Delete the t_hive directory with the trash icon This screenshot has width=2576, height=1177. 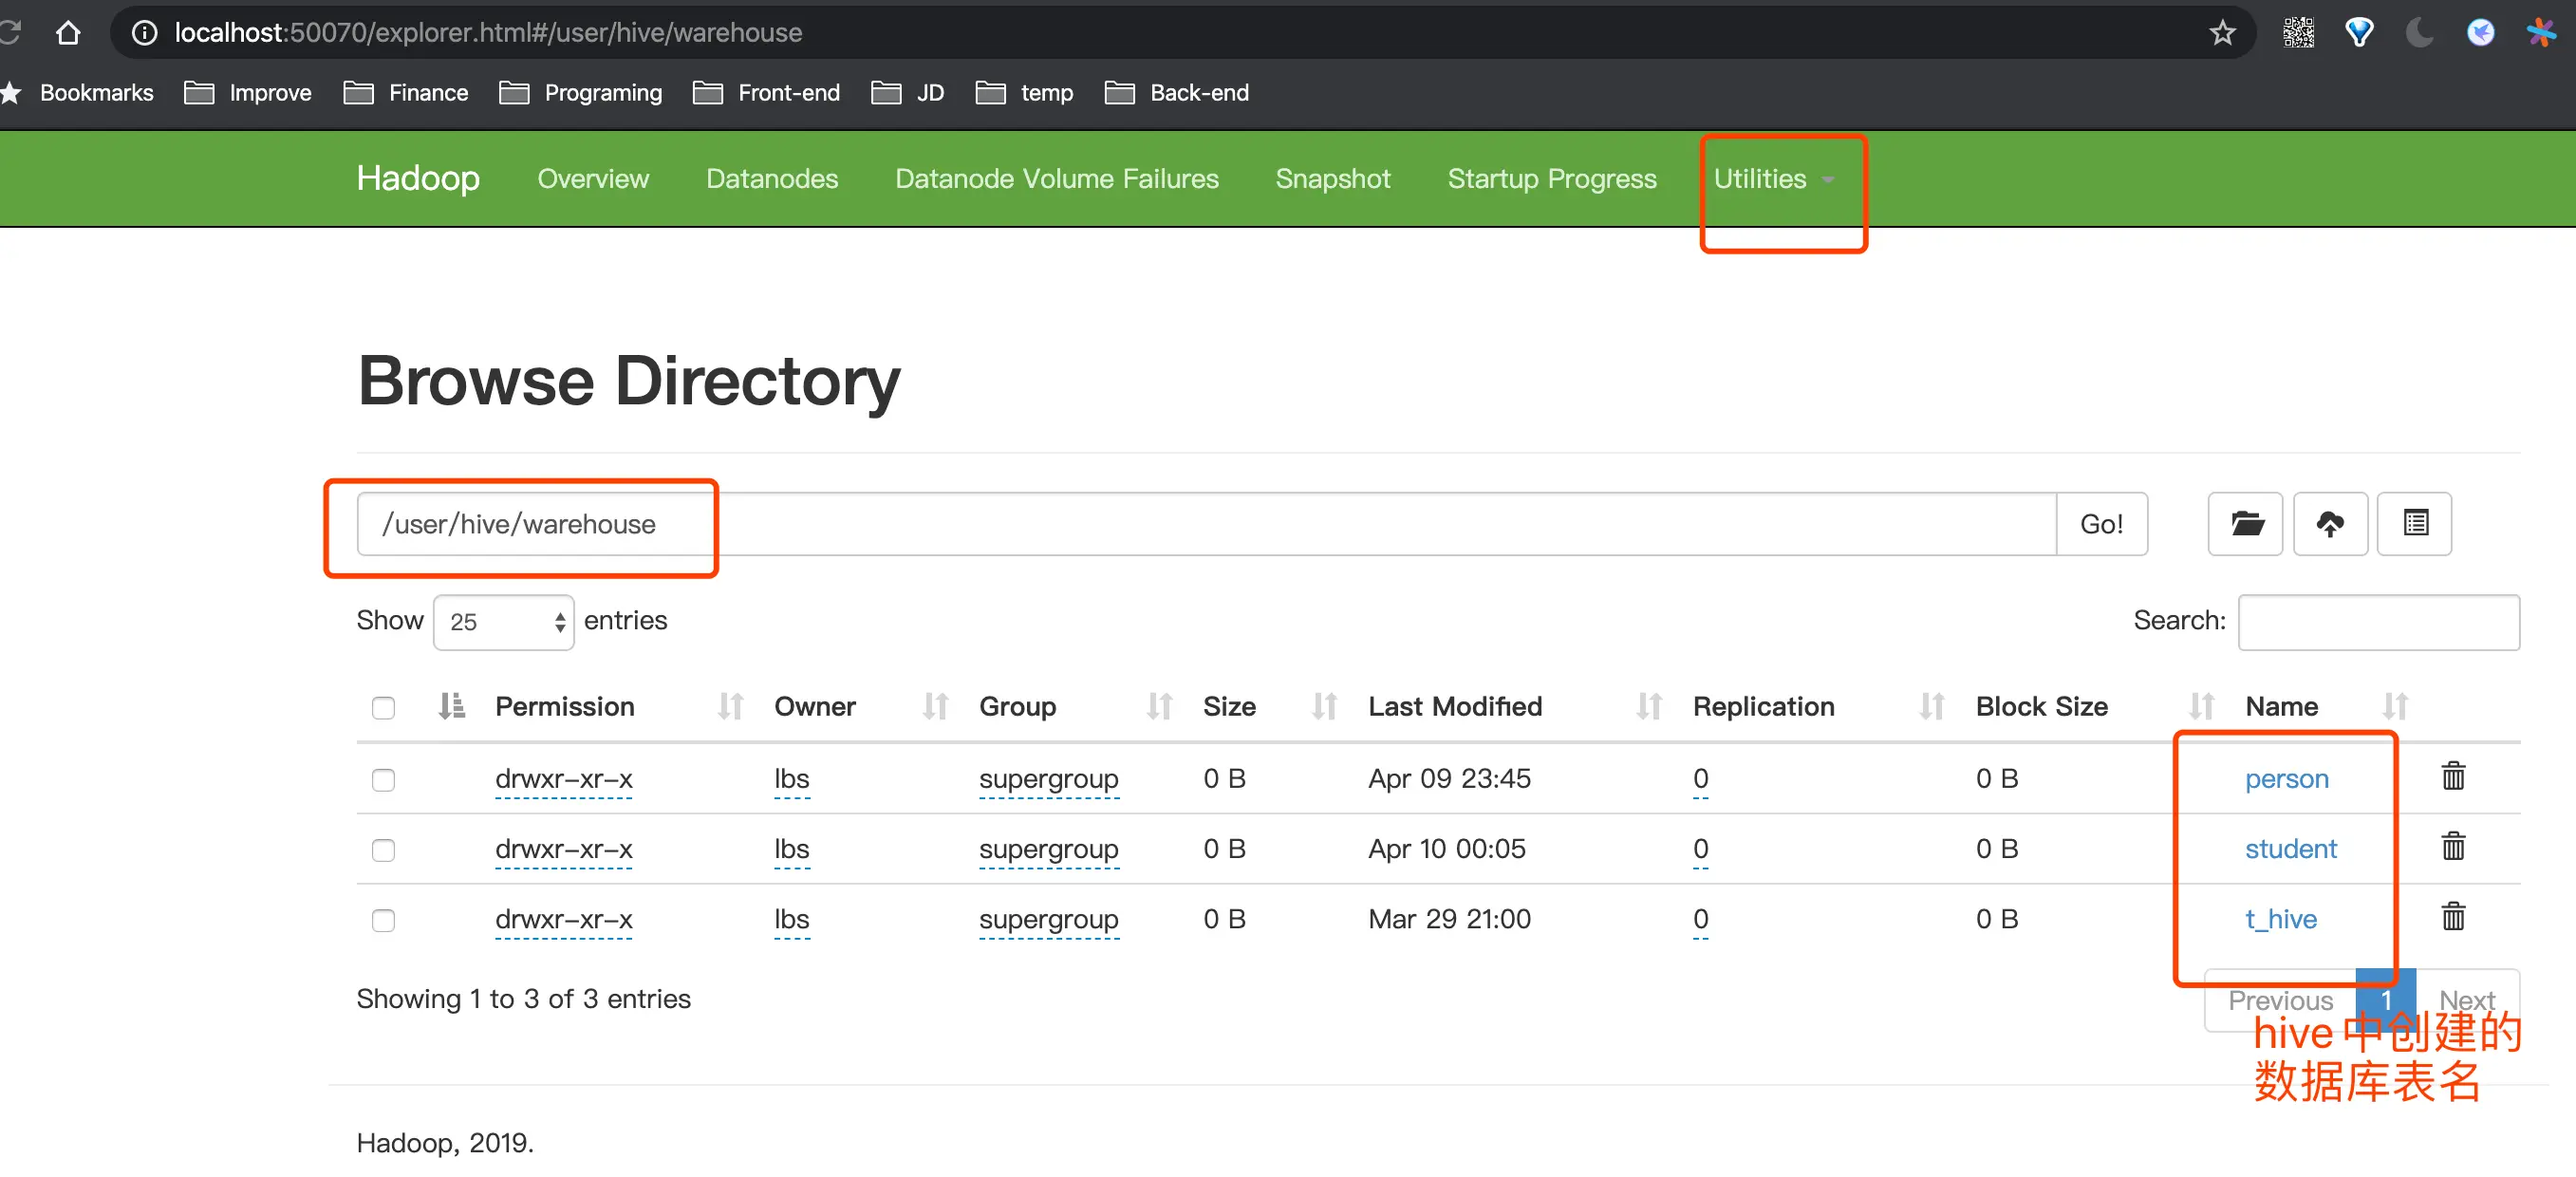[x=2452, y=917]
